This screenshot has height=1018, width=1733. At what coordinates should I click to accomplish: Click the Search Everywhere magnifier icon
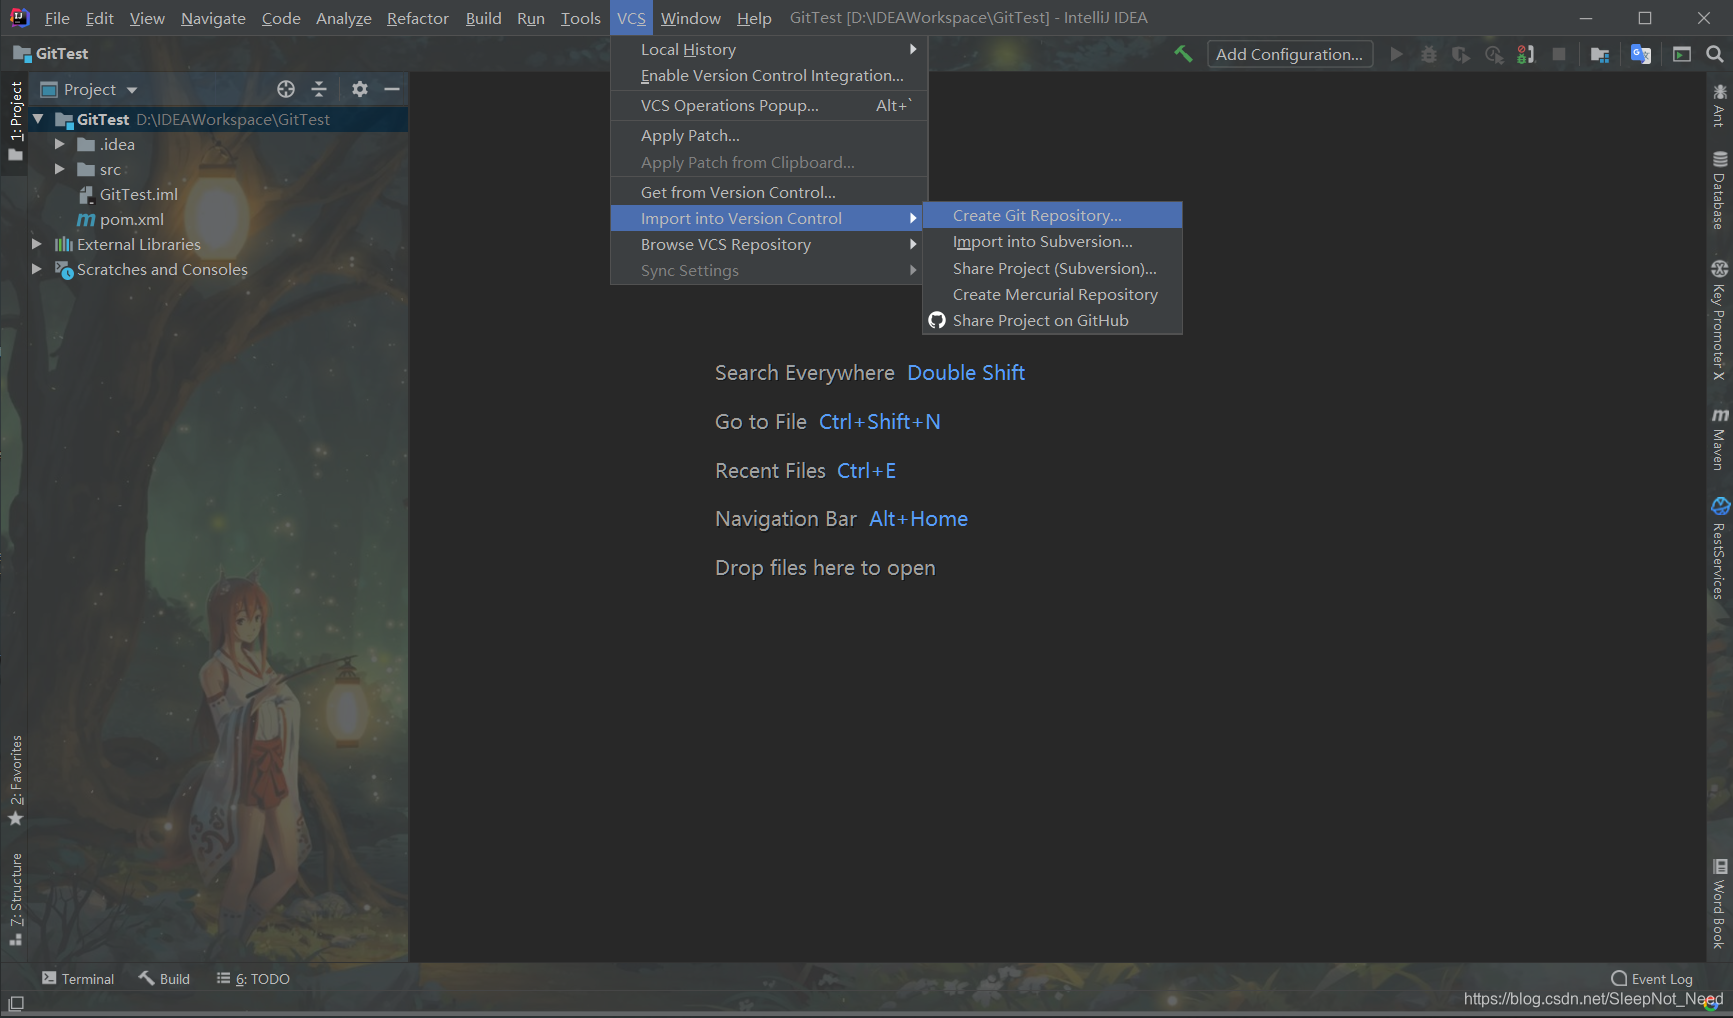(x=1715, y=54)
